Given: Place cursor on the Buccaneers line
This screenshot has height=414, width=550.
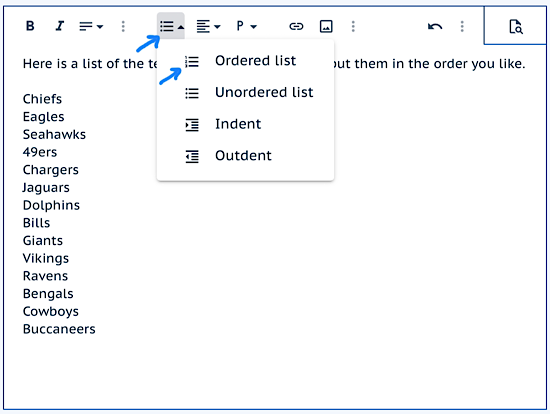Looking at the screenshot, I should pos(59,329).
